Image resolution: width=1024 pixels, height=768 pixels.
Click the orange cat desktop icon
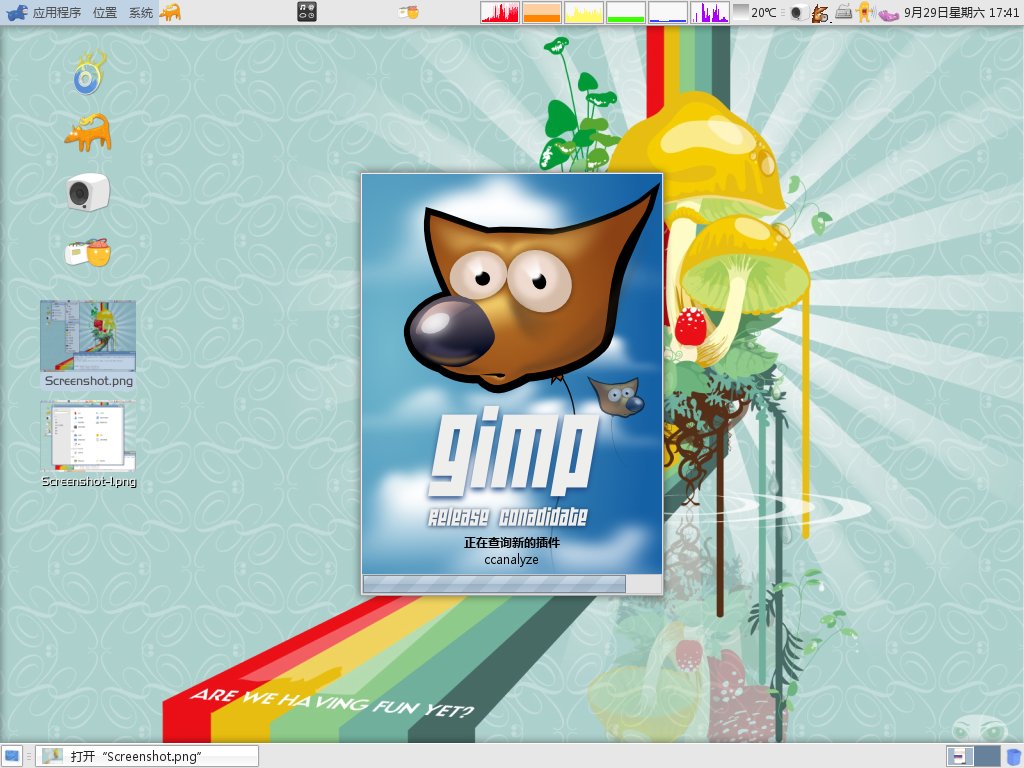88,132
